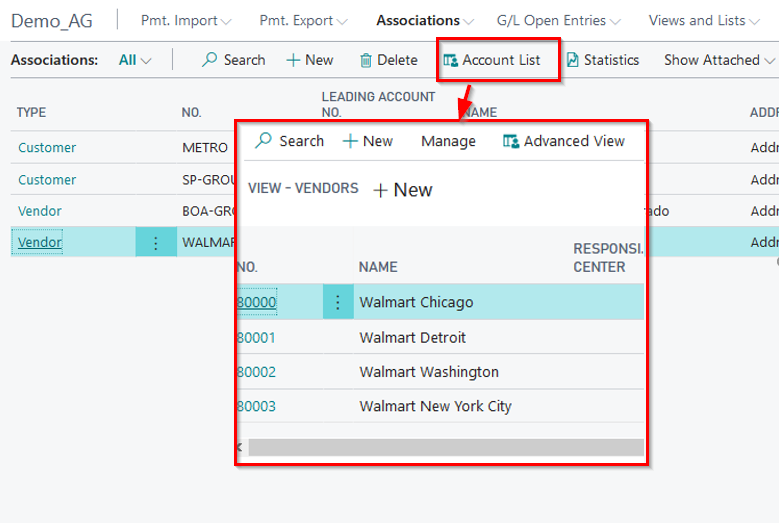Image resolution: width=779 pixels, height=523 pixels.
Task: Open the Views and Lists dropdown
Action: [704, 20]
